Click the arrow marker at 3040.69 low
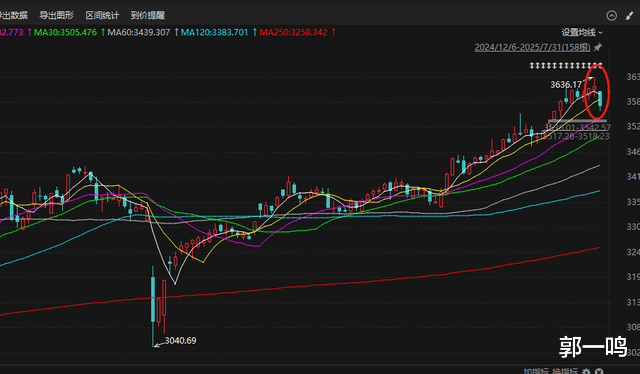This screenshot has height=374, width=640. point(157,345)
